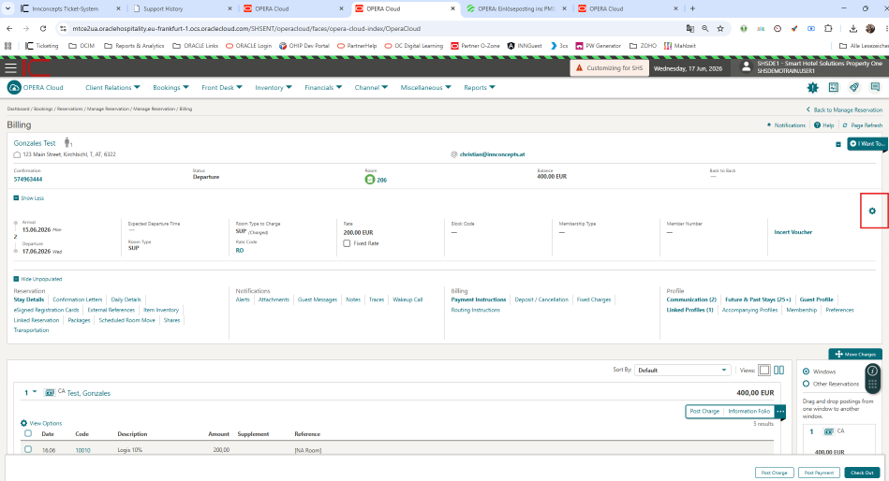This screenshot has width=889, height=481.
Task: Click the Post Payment button
Action: (x=819, y=472)
